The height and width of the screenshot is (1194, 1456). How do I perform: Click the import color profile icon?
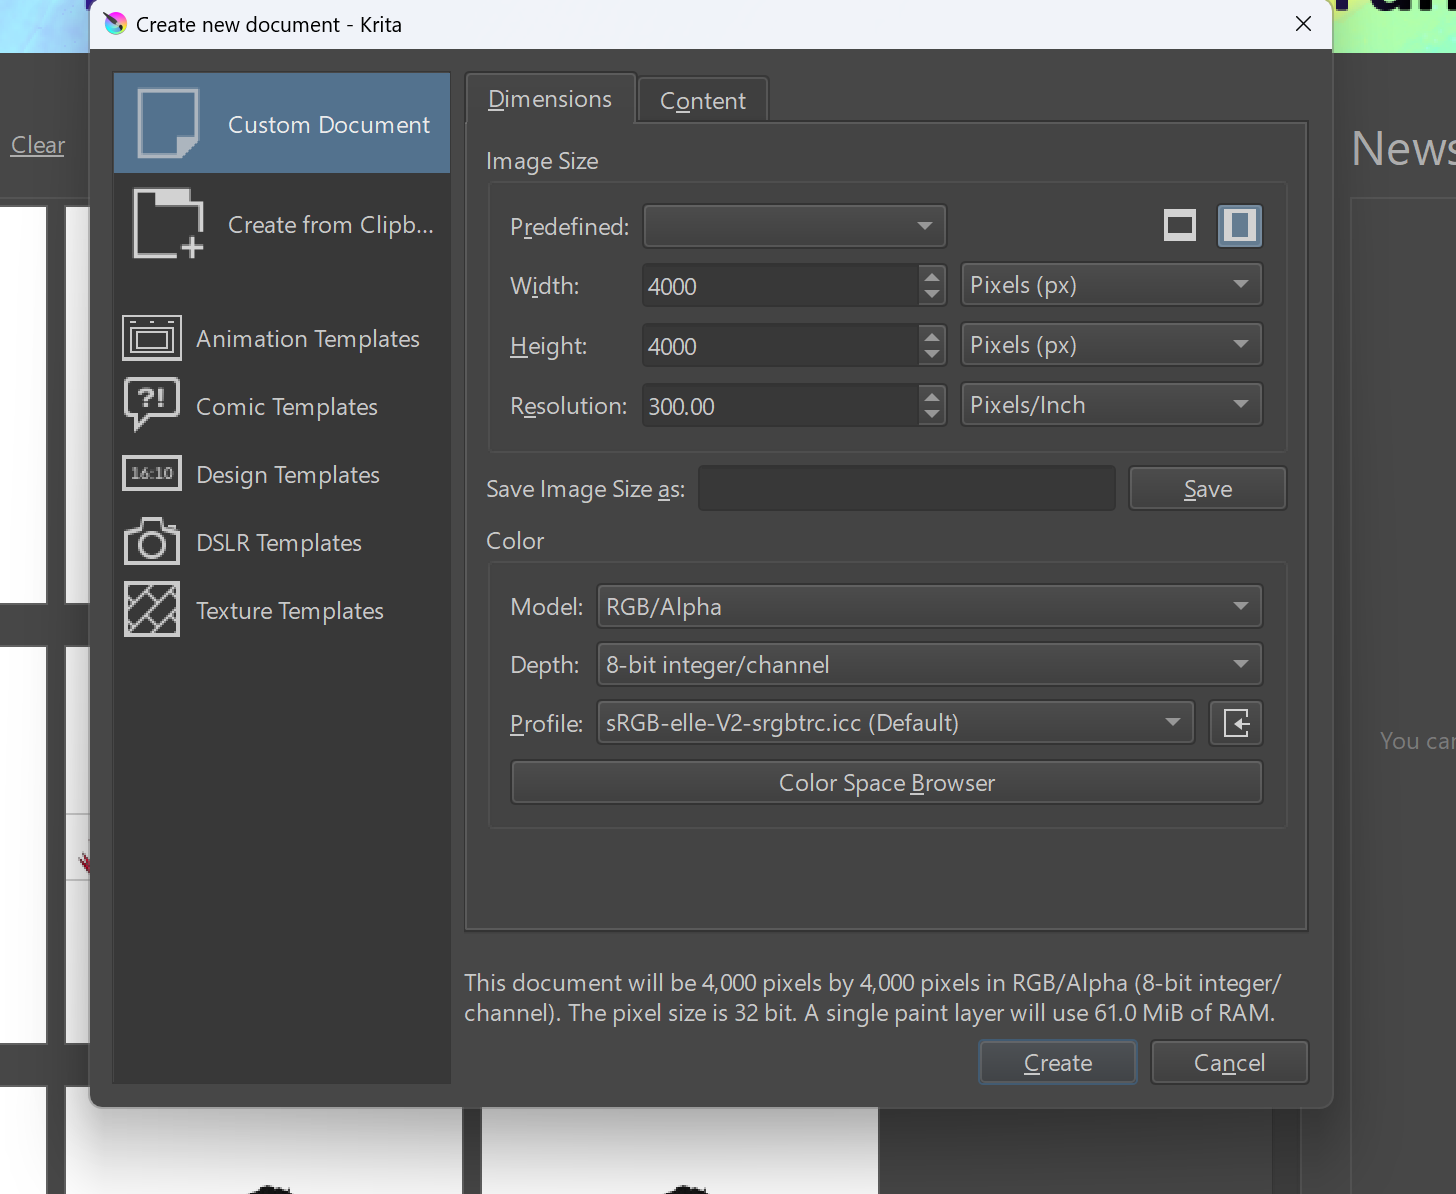tap(1236, 723)
